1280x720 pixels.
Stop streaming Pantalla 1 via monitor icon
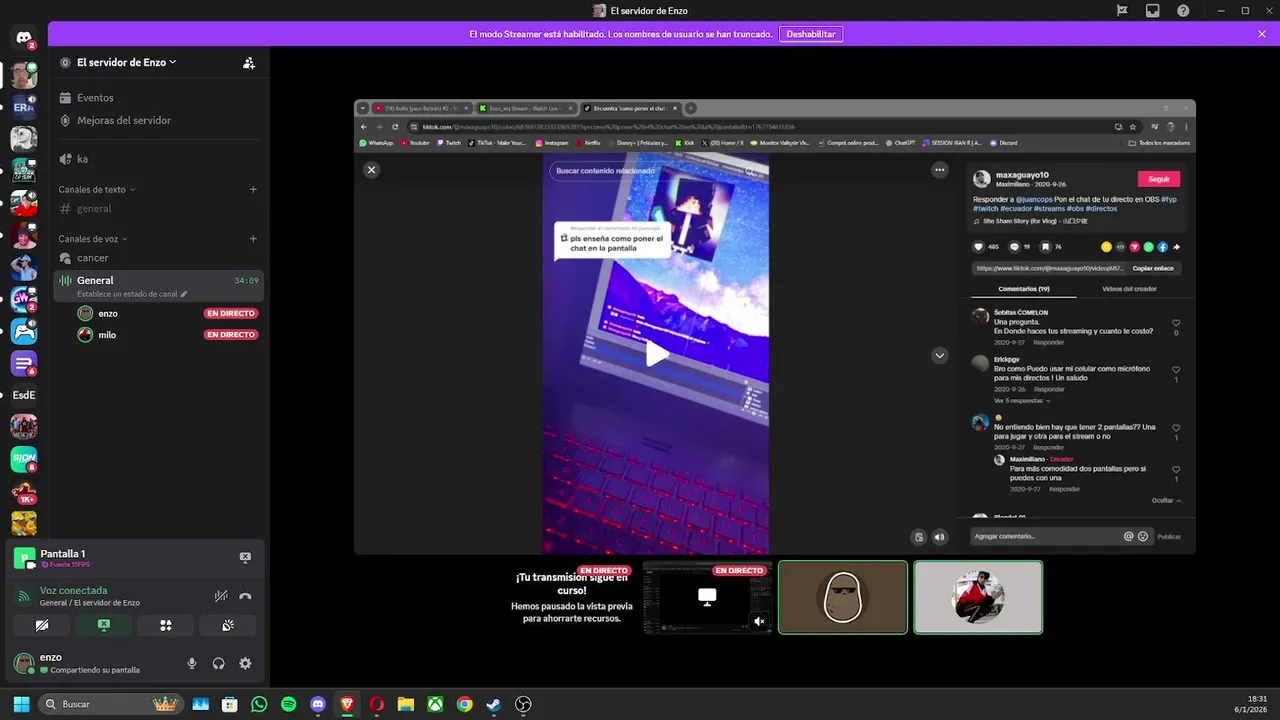[x=245, y=557]
